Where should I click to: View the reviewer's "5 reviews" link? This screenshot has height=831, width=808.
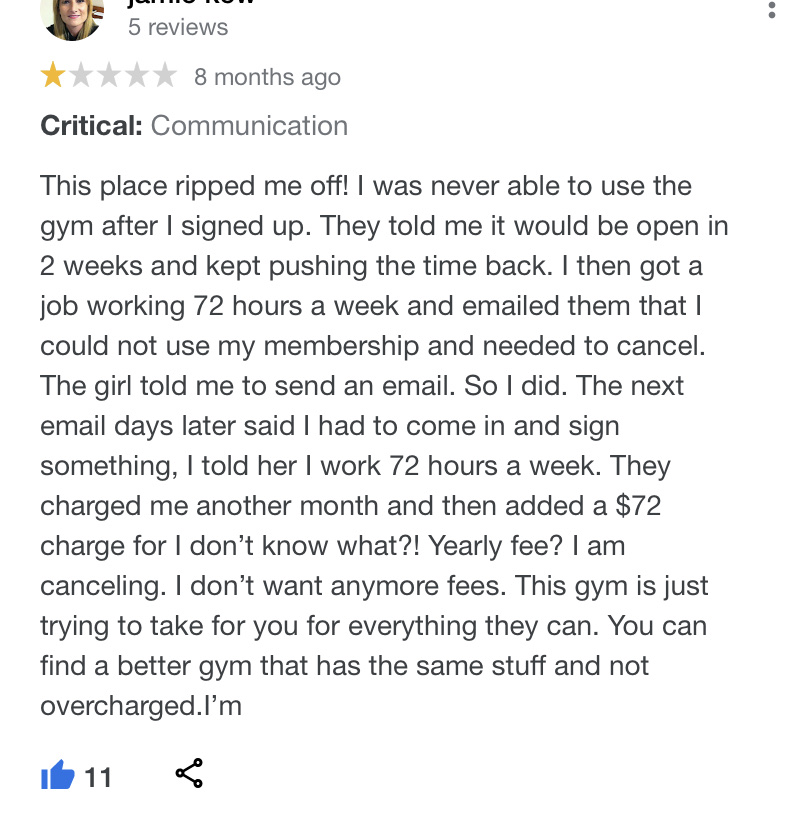(x=178, y=27)
